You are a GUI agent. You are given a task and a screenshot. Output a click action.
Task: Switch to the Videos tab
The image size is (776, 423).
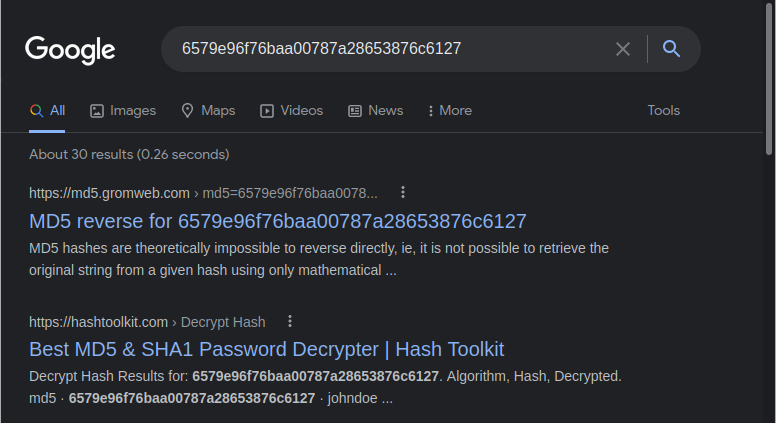pos(301,111)
